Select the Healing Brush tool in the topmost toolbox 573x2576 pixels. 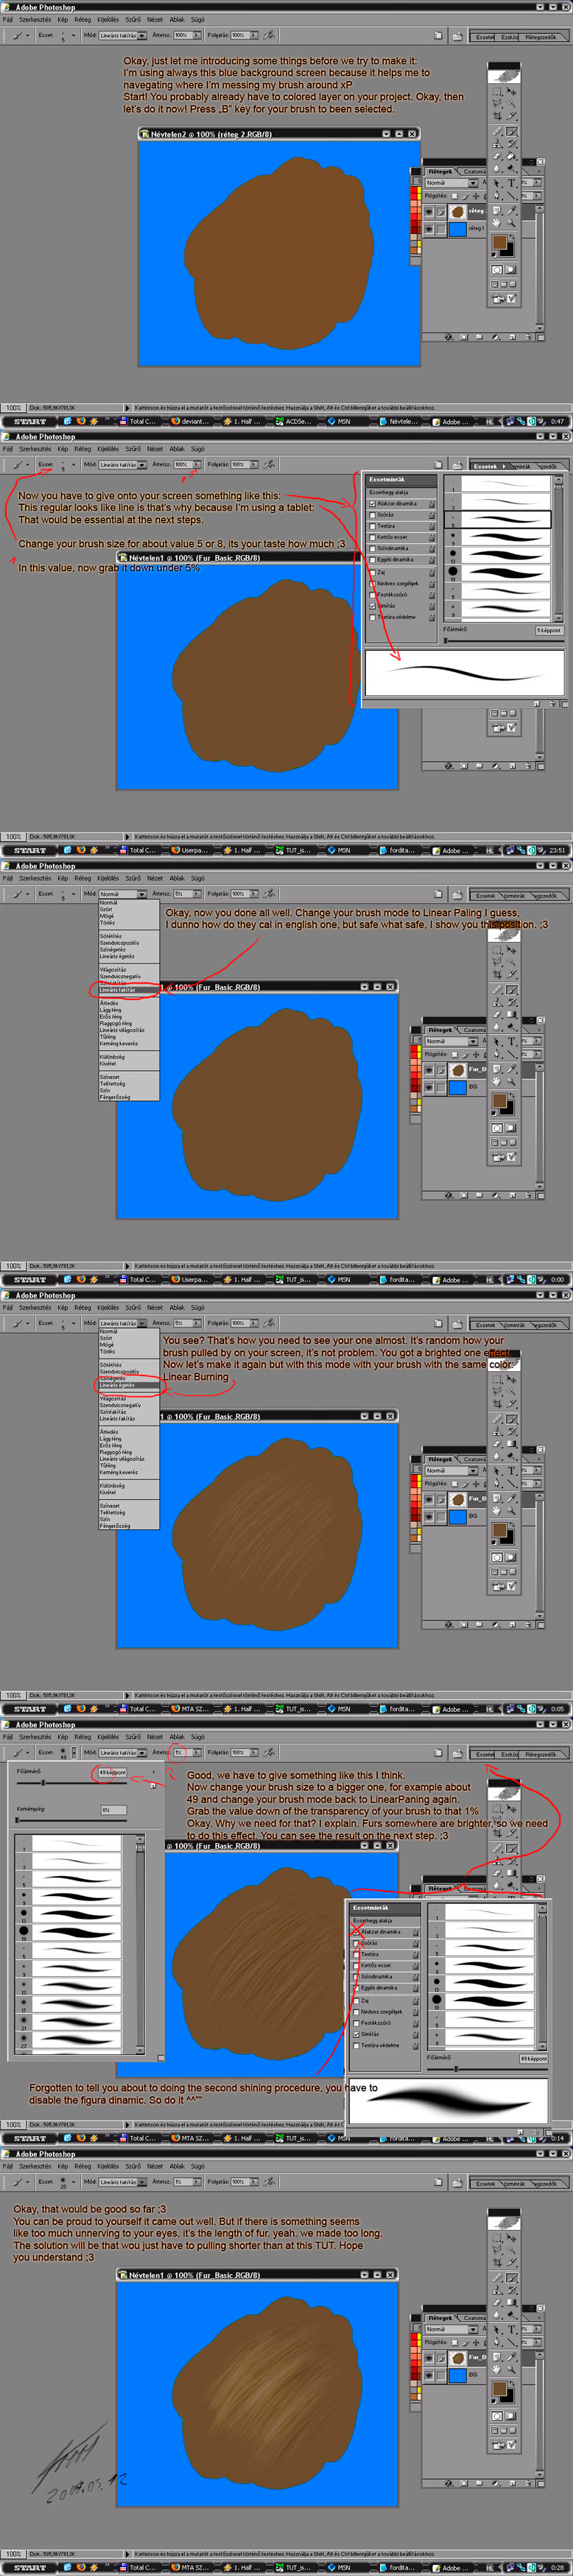(497, 131)
